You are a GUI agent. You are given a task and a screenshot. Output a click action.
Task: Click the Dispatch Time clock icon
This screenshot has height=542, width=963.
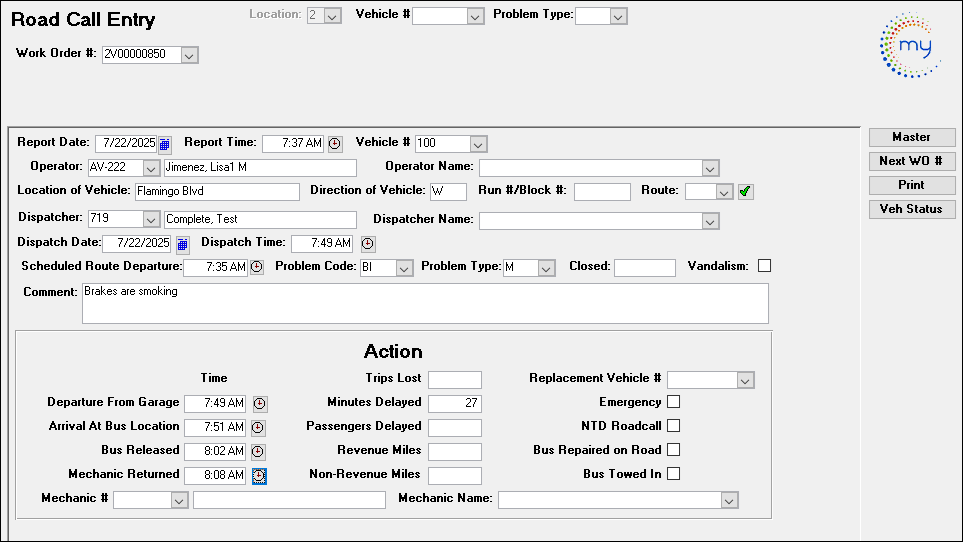tap(367, 243)
